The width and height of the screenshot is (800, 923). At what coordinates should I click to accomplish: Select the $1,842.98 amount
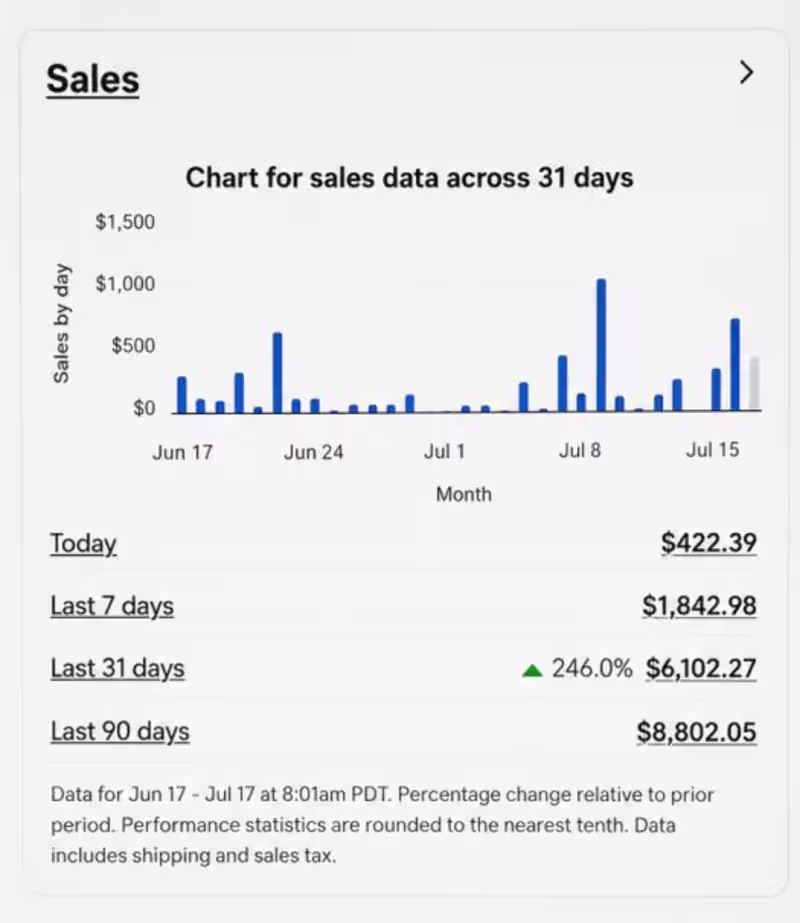[x=699, y=605]
